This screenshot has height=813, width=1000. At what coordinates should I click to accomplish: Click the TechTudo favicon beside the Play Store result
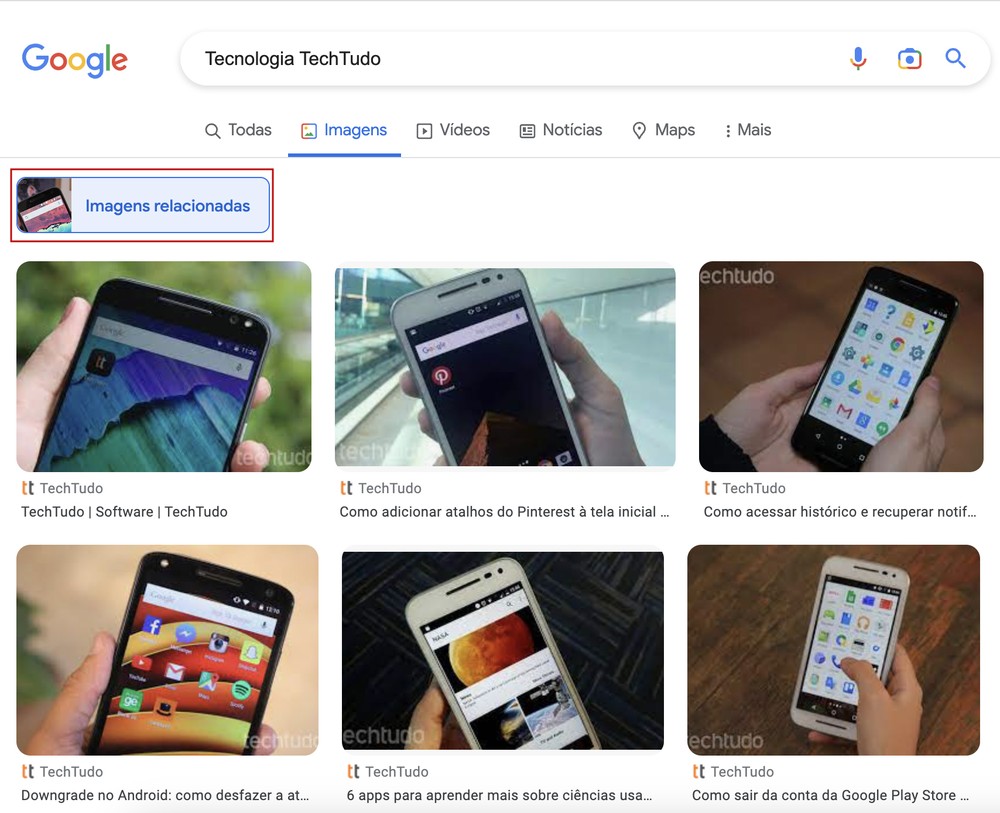click(697, 771)
